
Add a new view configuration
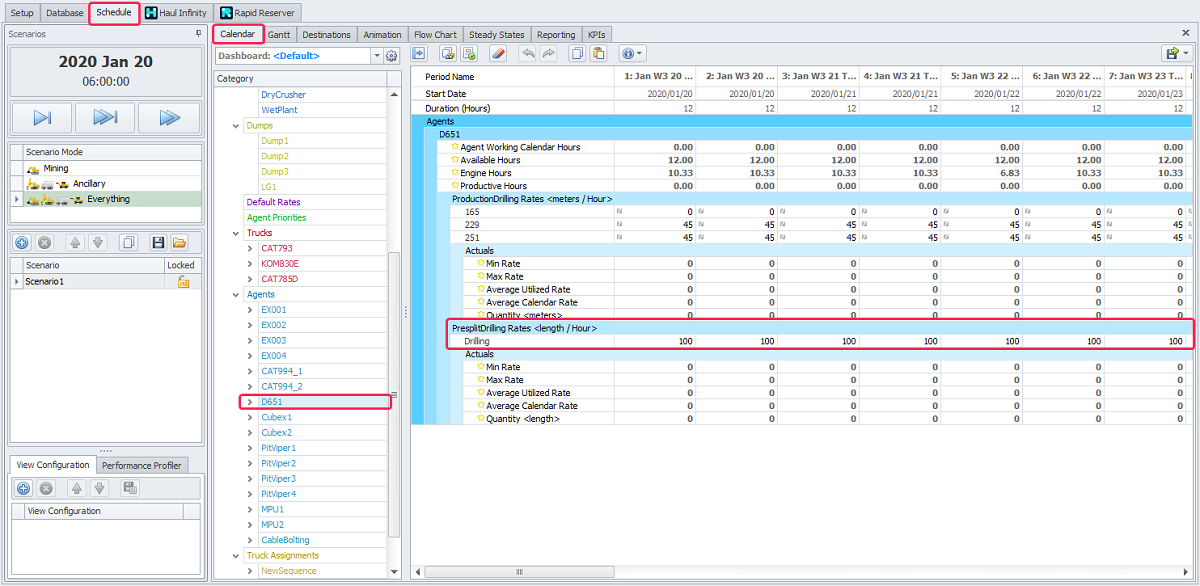tap(22, 488)
